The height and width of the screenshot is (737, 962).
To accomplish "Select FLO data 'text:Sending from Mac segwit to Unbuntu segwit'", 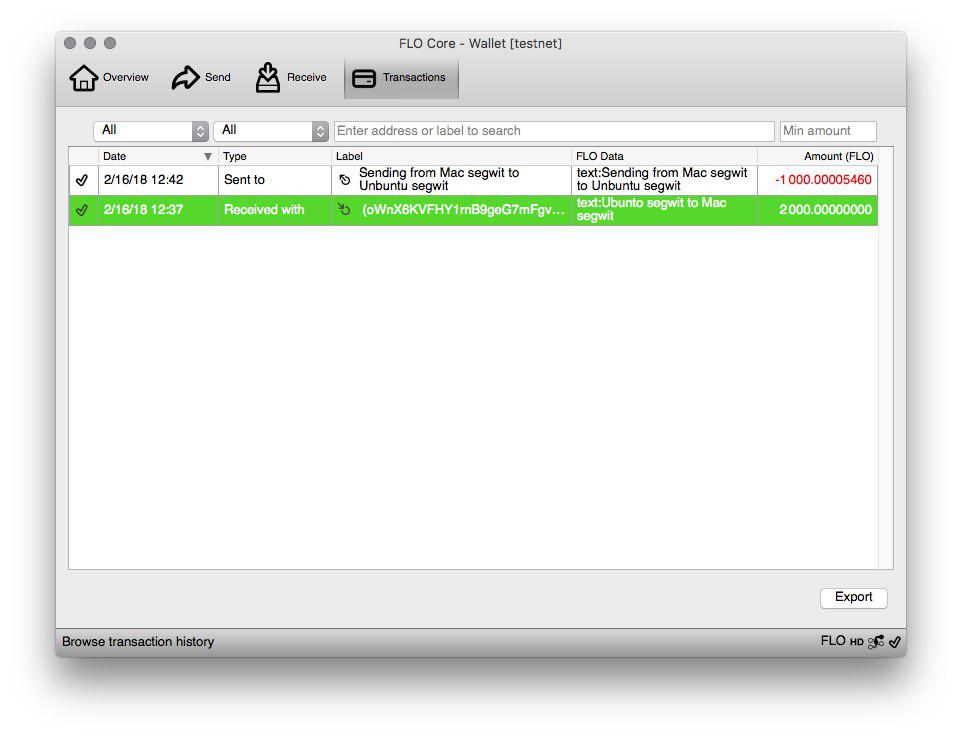I will coord(662,179).
